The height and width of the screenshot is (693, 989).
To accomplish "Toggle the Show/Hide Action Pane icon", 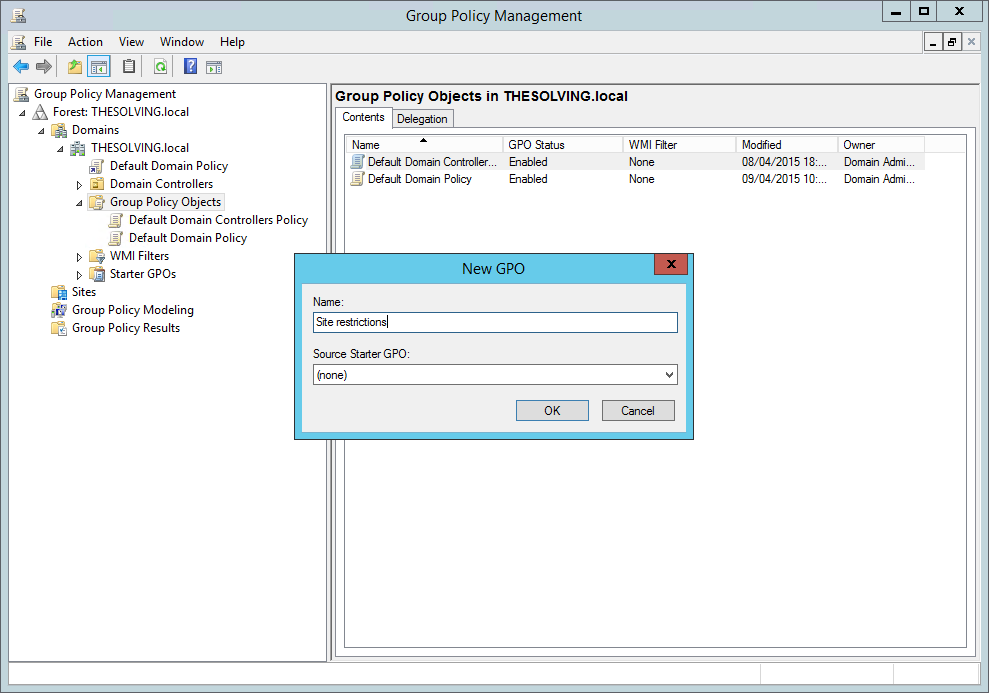I will tap(214, 67).
